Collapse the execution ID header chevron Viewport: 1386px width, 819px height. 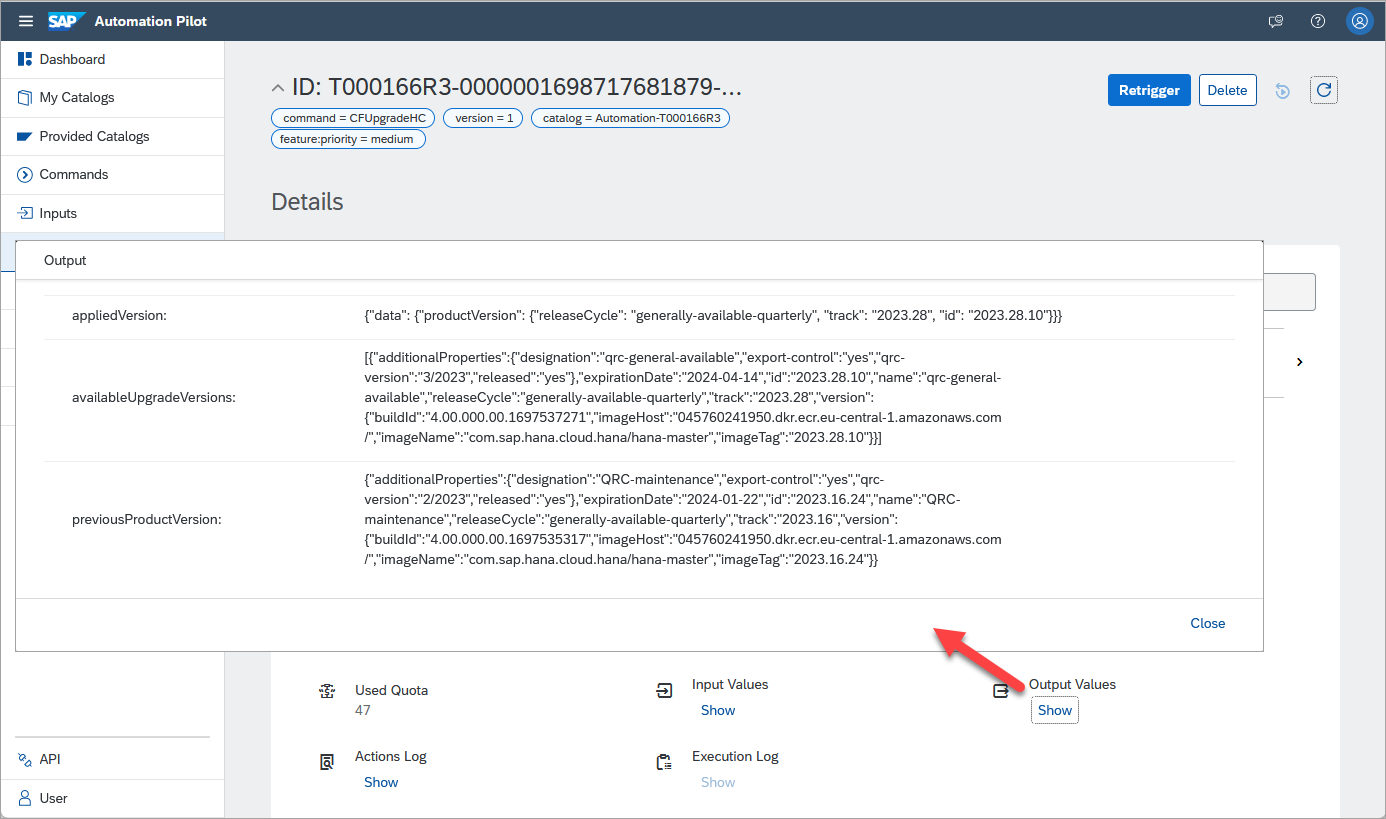278,88
